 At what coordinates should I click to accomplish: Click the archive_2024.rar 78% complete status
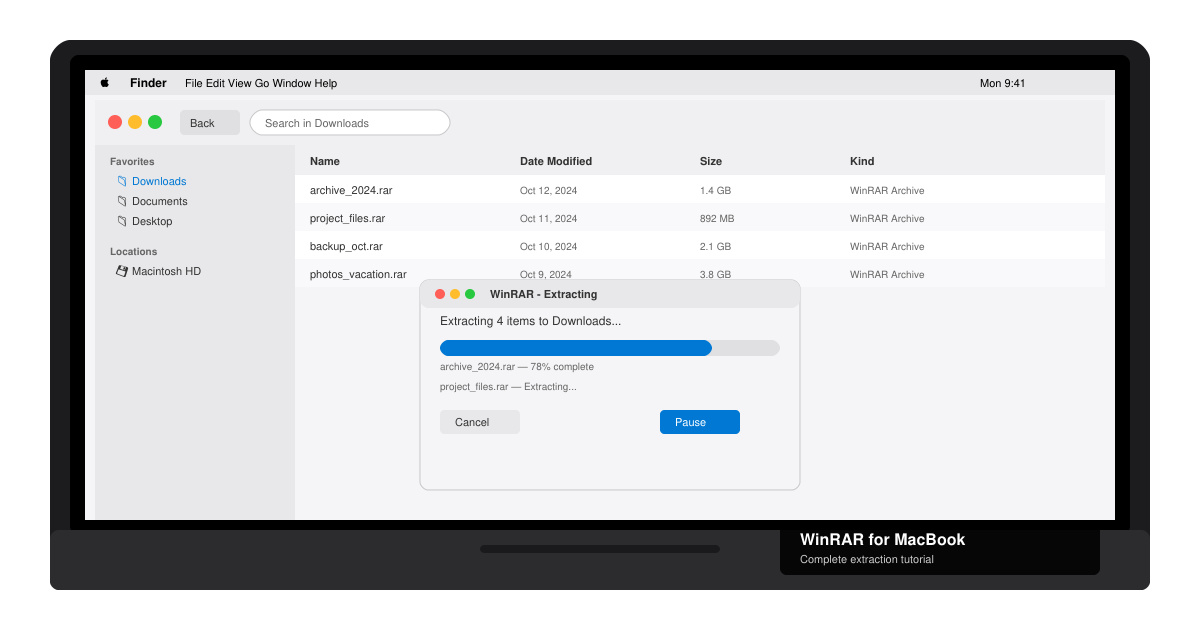coord(517,367)
